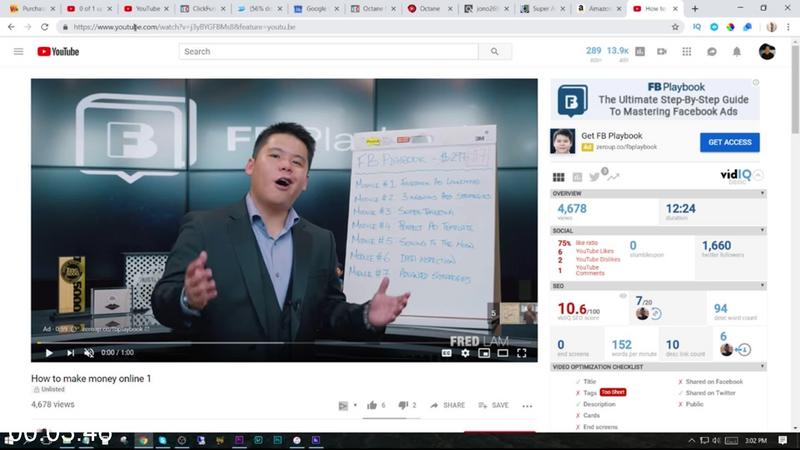800x450 pixels.
Task: Open the vidIQ browser extension icon
Action: pos(697,27)
